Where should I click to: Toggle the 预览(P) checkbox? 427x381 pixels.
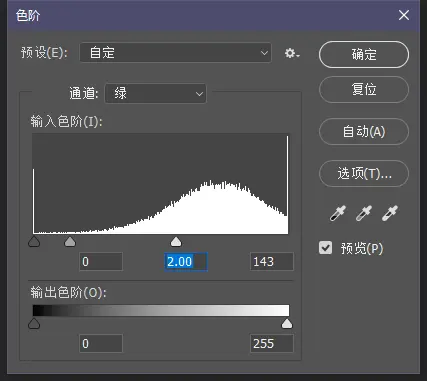325,248
